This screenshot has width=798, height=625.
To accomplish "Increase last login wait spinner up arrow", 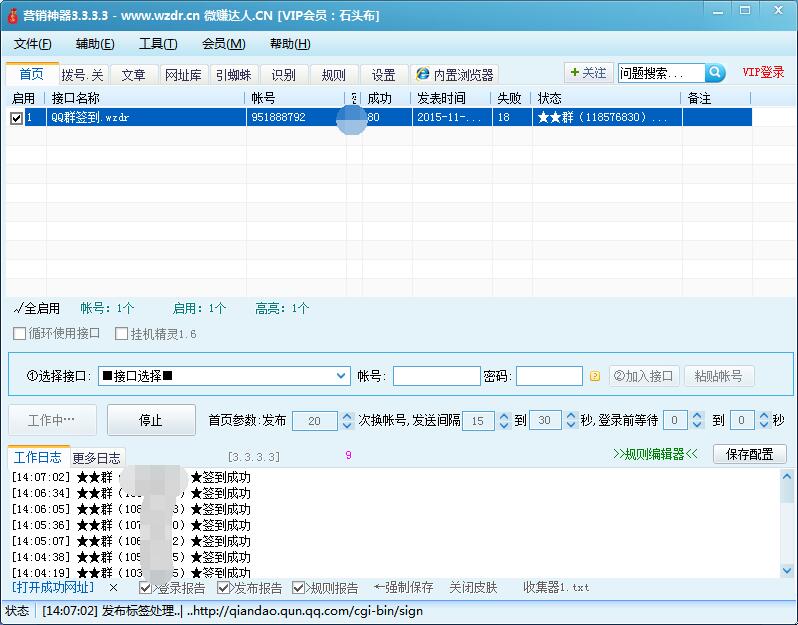I will pos(764,416).
